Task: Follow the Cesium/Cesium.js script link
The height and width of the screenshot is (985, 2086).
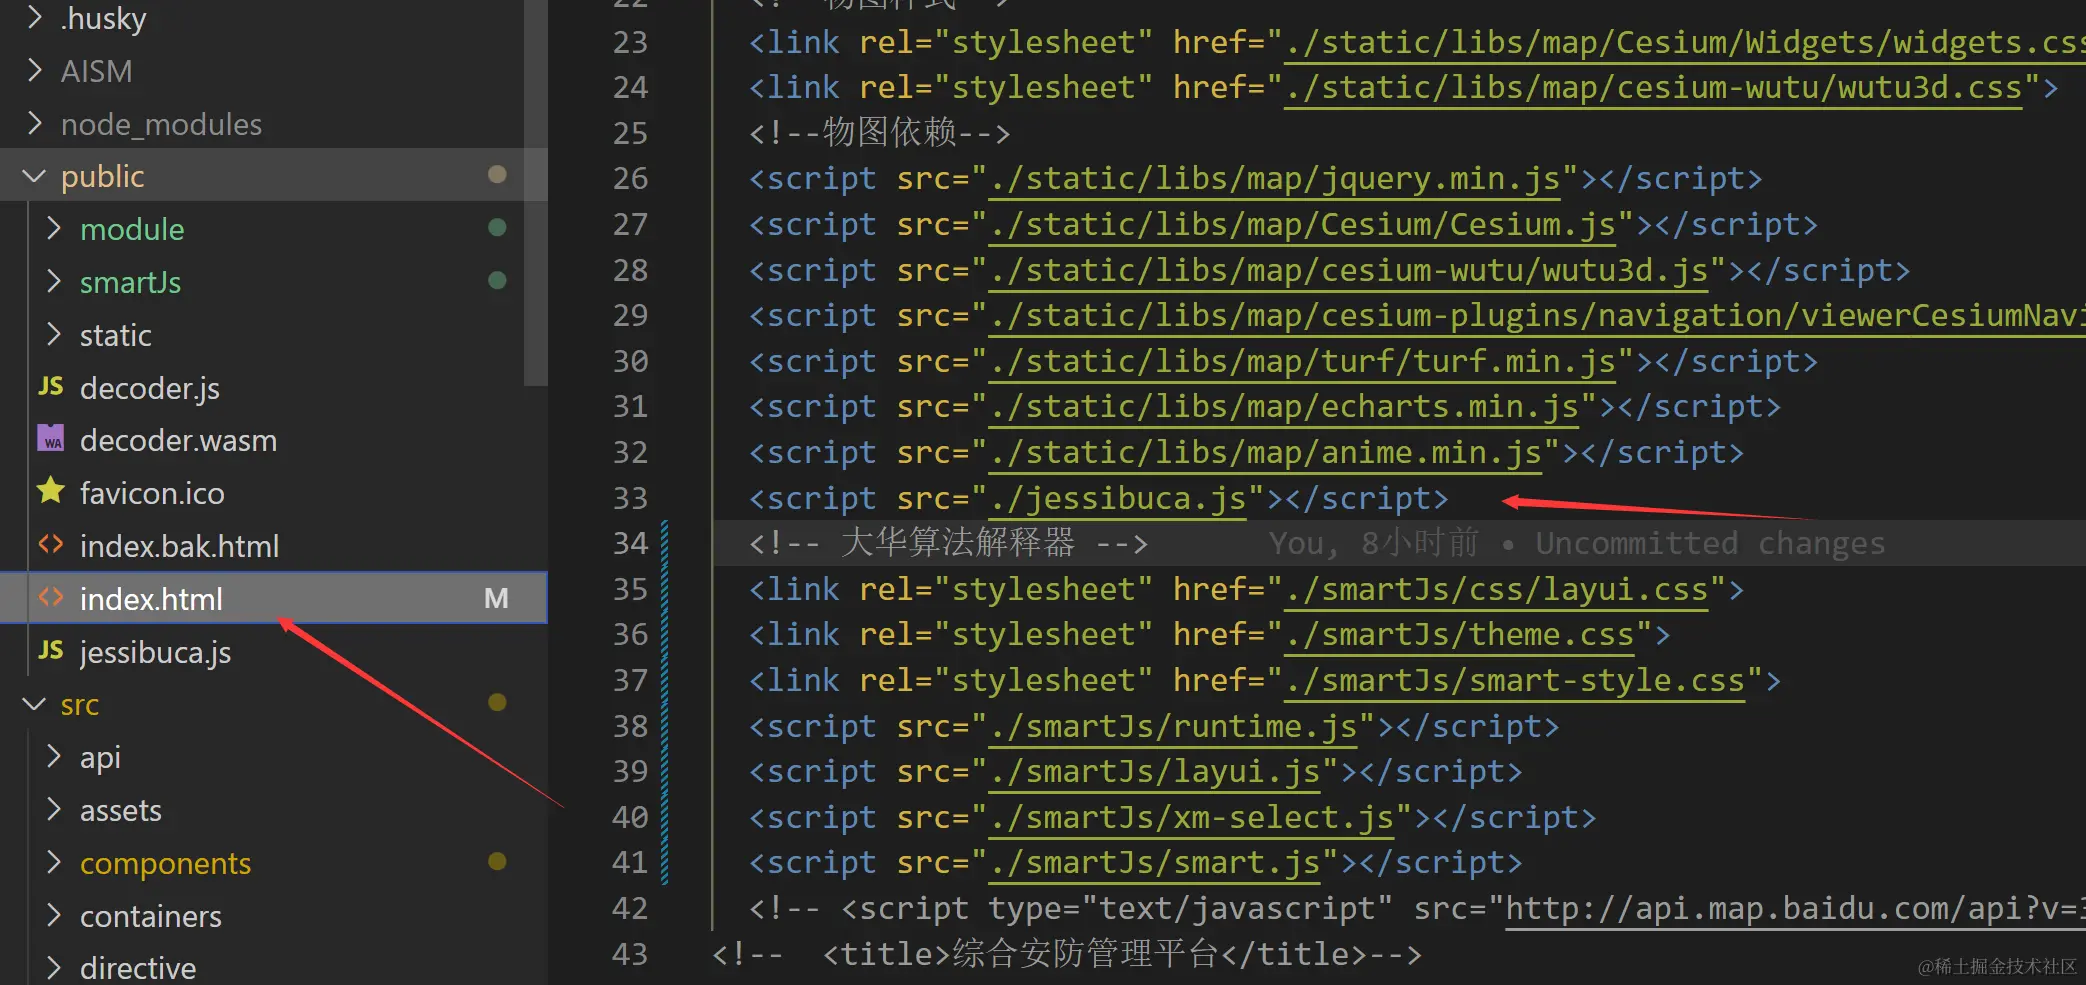Action: pyautogui.click(x=1302, y=225)
